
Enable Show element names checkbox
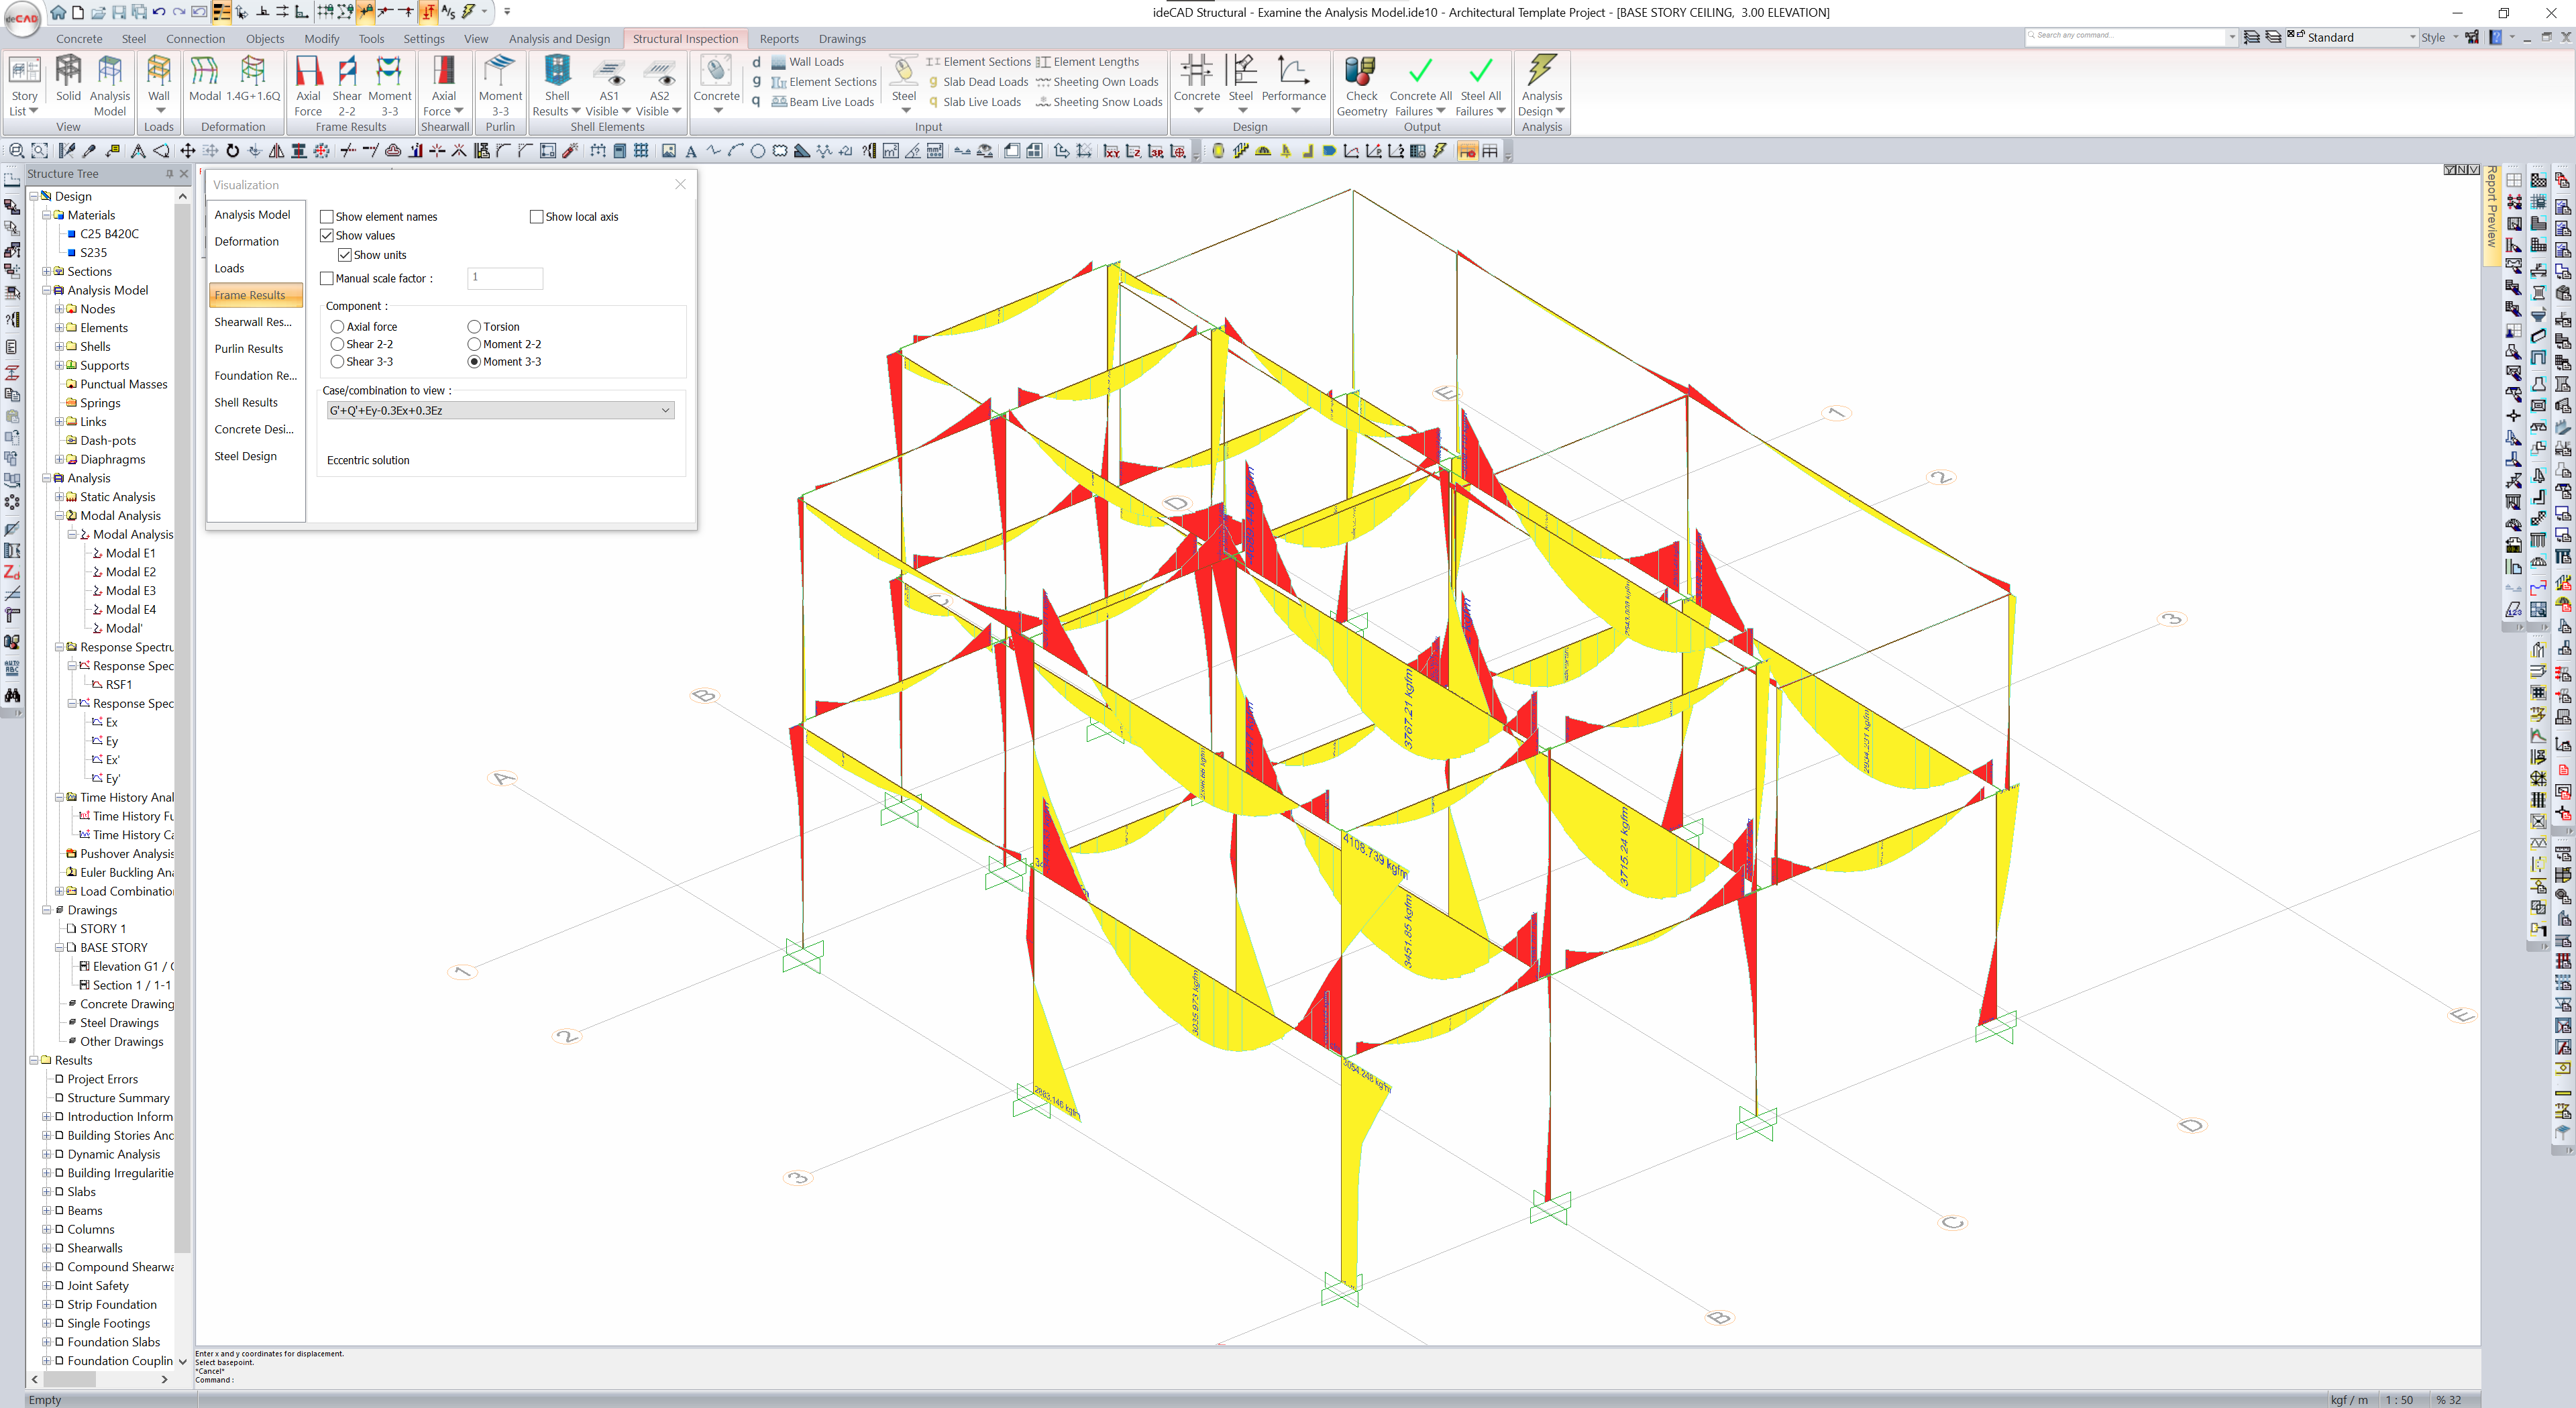click(x=327, y=217)
